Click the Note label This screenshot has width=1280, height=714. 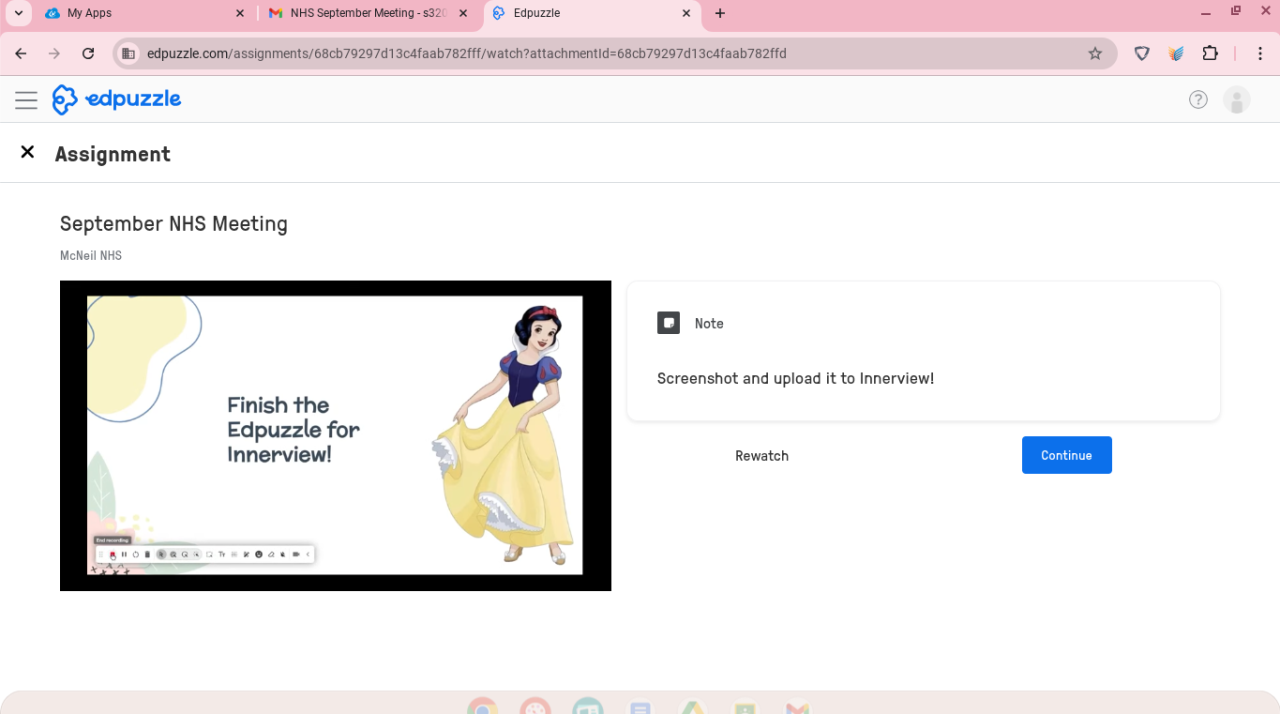point(709,323)
